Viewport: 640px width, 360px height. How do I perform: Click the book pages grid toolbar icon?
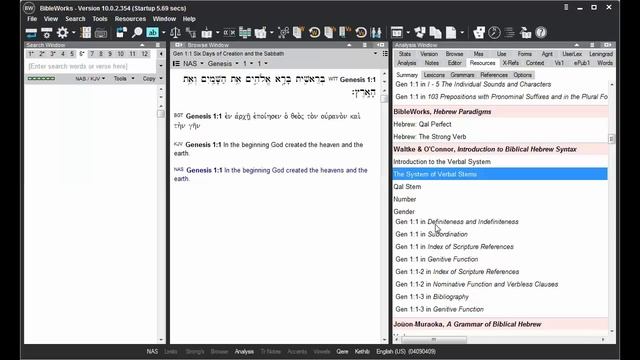pyautogui.click(x=86, y=32)
